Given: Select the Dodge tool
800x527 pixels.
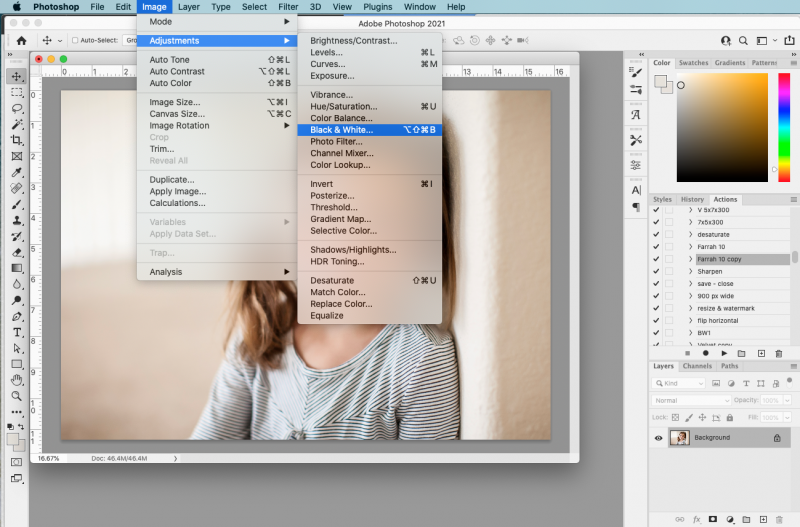Looking at the screenshot, I should (x=17, y=300).
